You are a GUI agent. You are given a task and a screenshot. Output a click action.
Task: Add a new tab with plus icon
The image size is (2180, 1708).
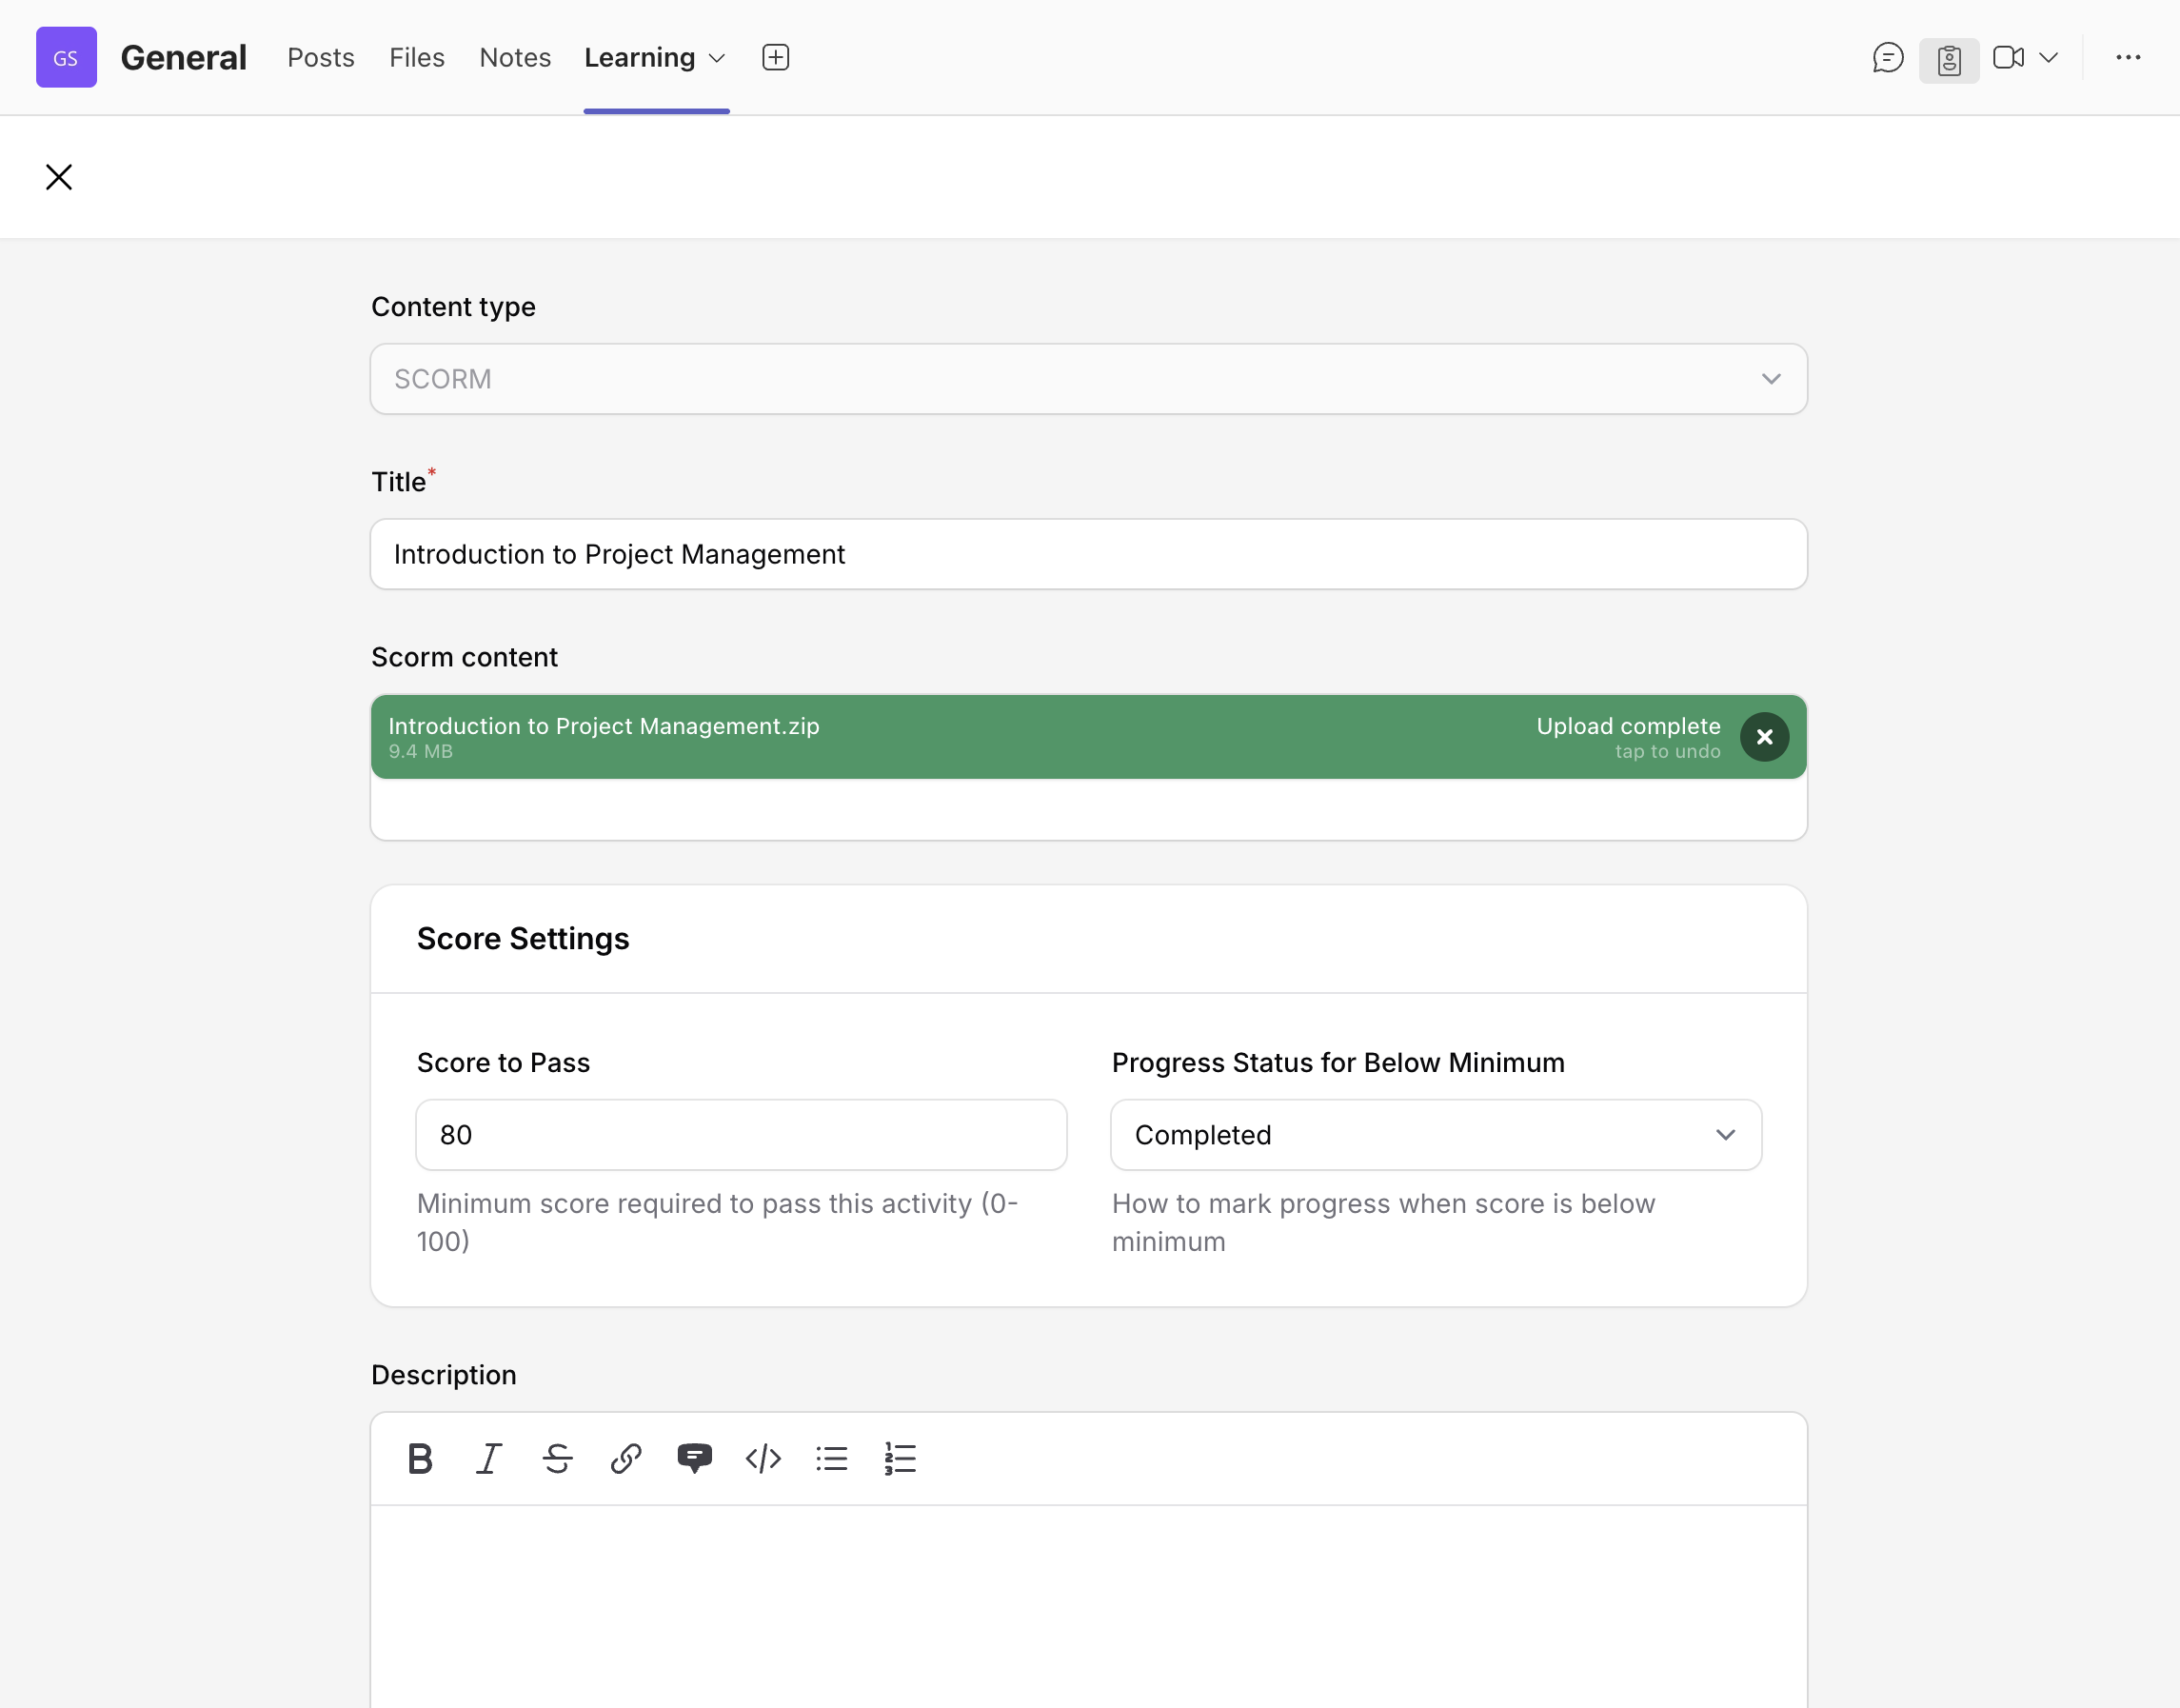pos(775,58)
